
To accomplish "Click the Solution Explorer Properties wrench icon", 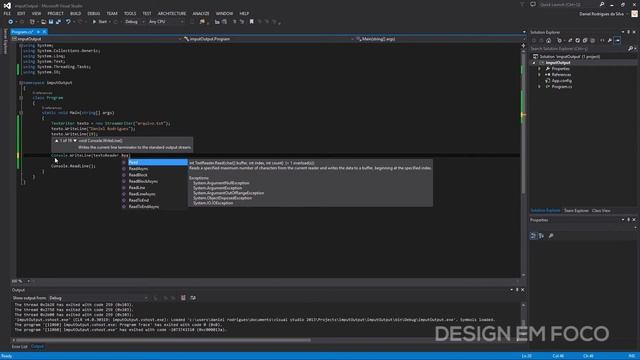I will click(610, 40).
